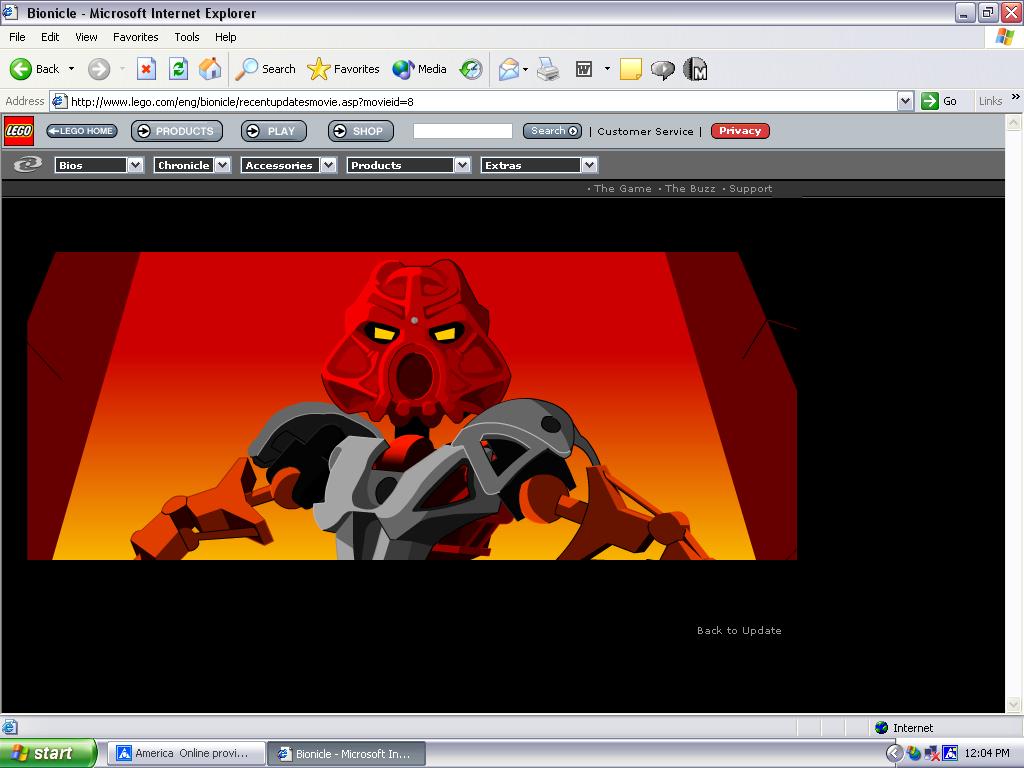Expand the Chronicle dropdown
The height and width of the screenshot is (768, 1024).
click(223, 165)
